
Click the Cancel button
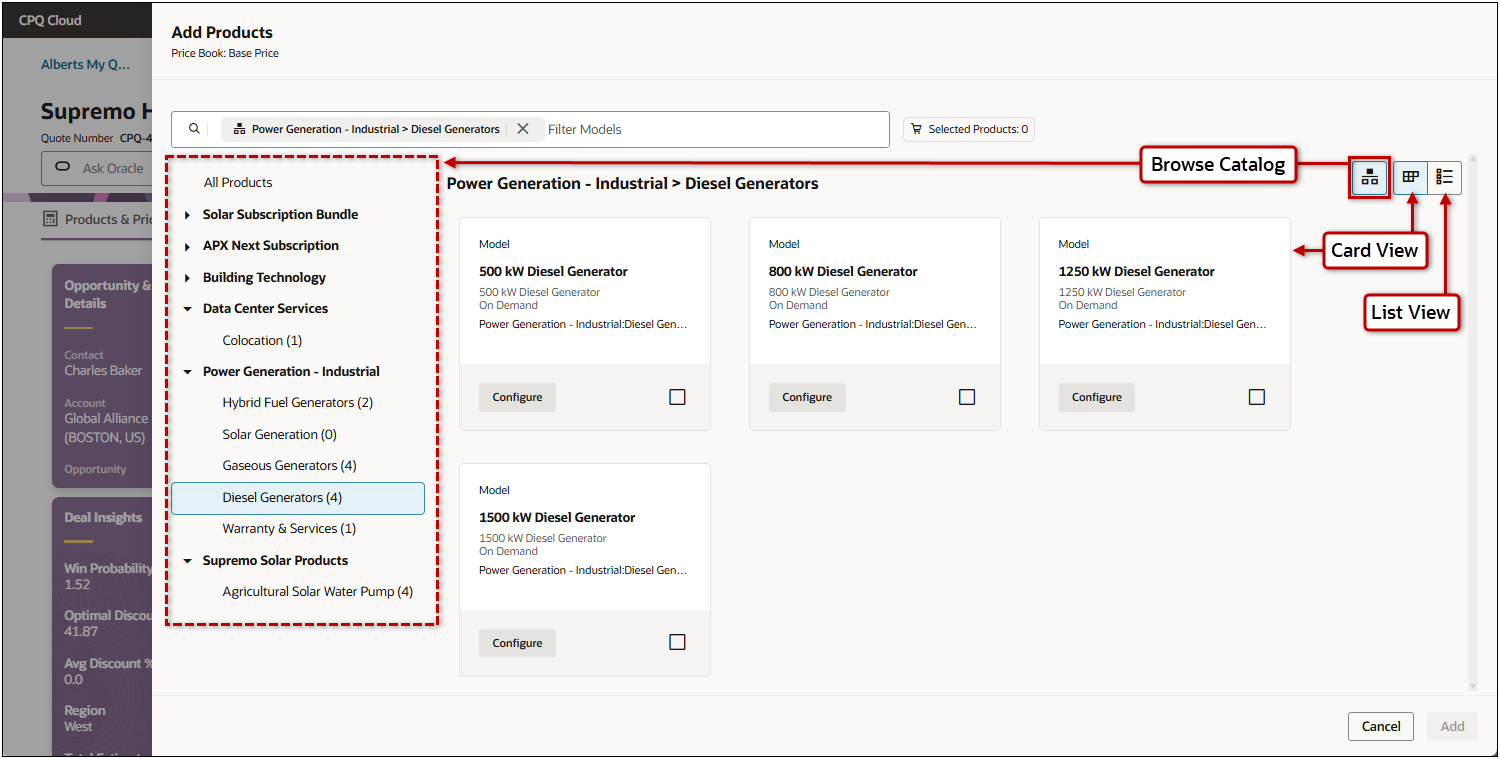[x=1381, y=726]
